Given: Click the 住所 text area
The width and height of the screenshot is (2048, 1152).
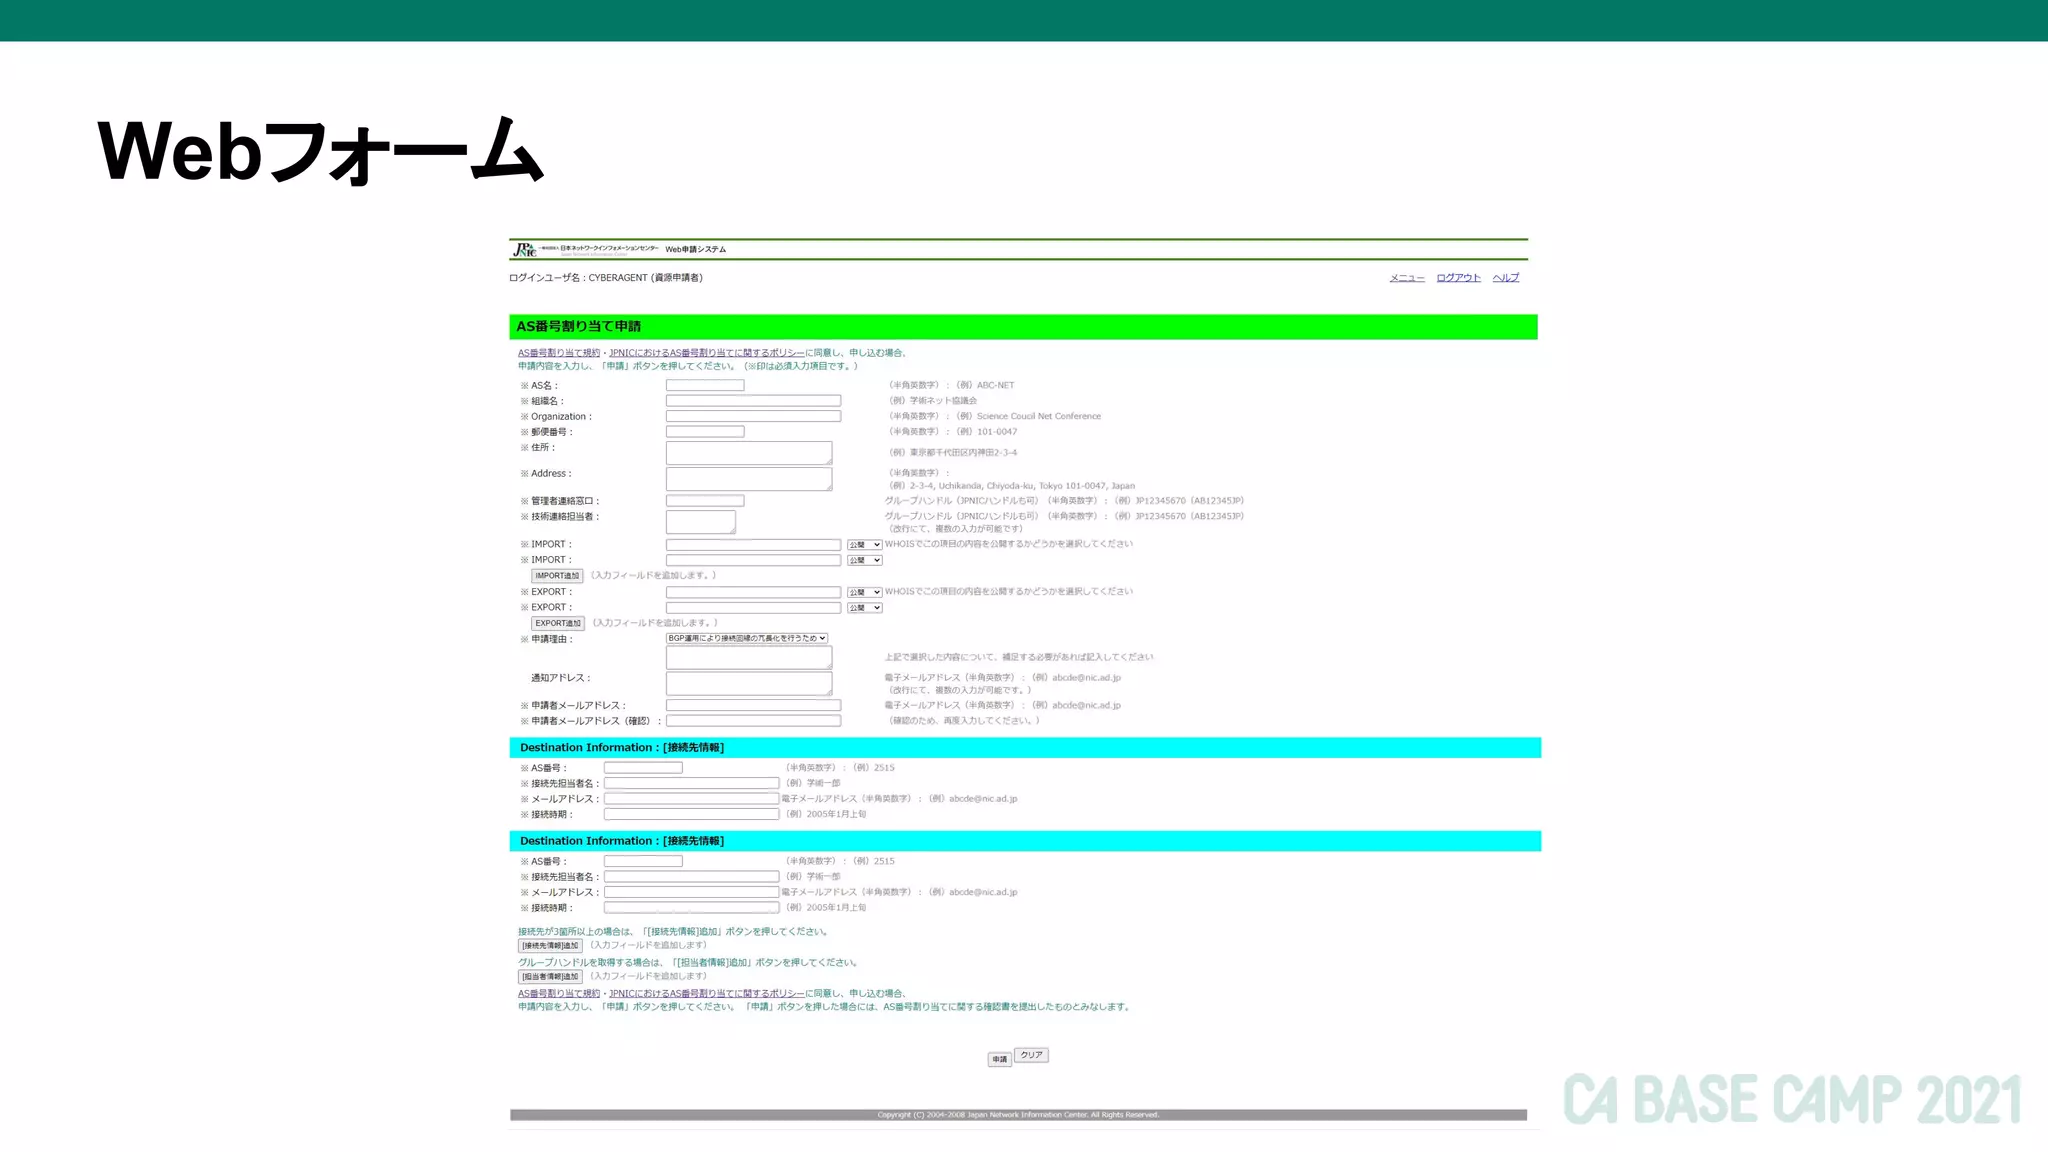Looking at the screenshot, I should (748, 453).
